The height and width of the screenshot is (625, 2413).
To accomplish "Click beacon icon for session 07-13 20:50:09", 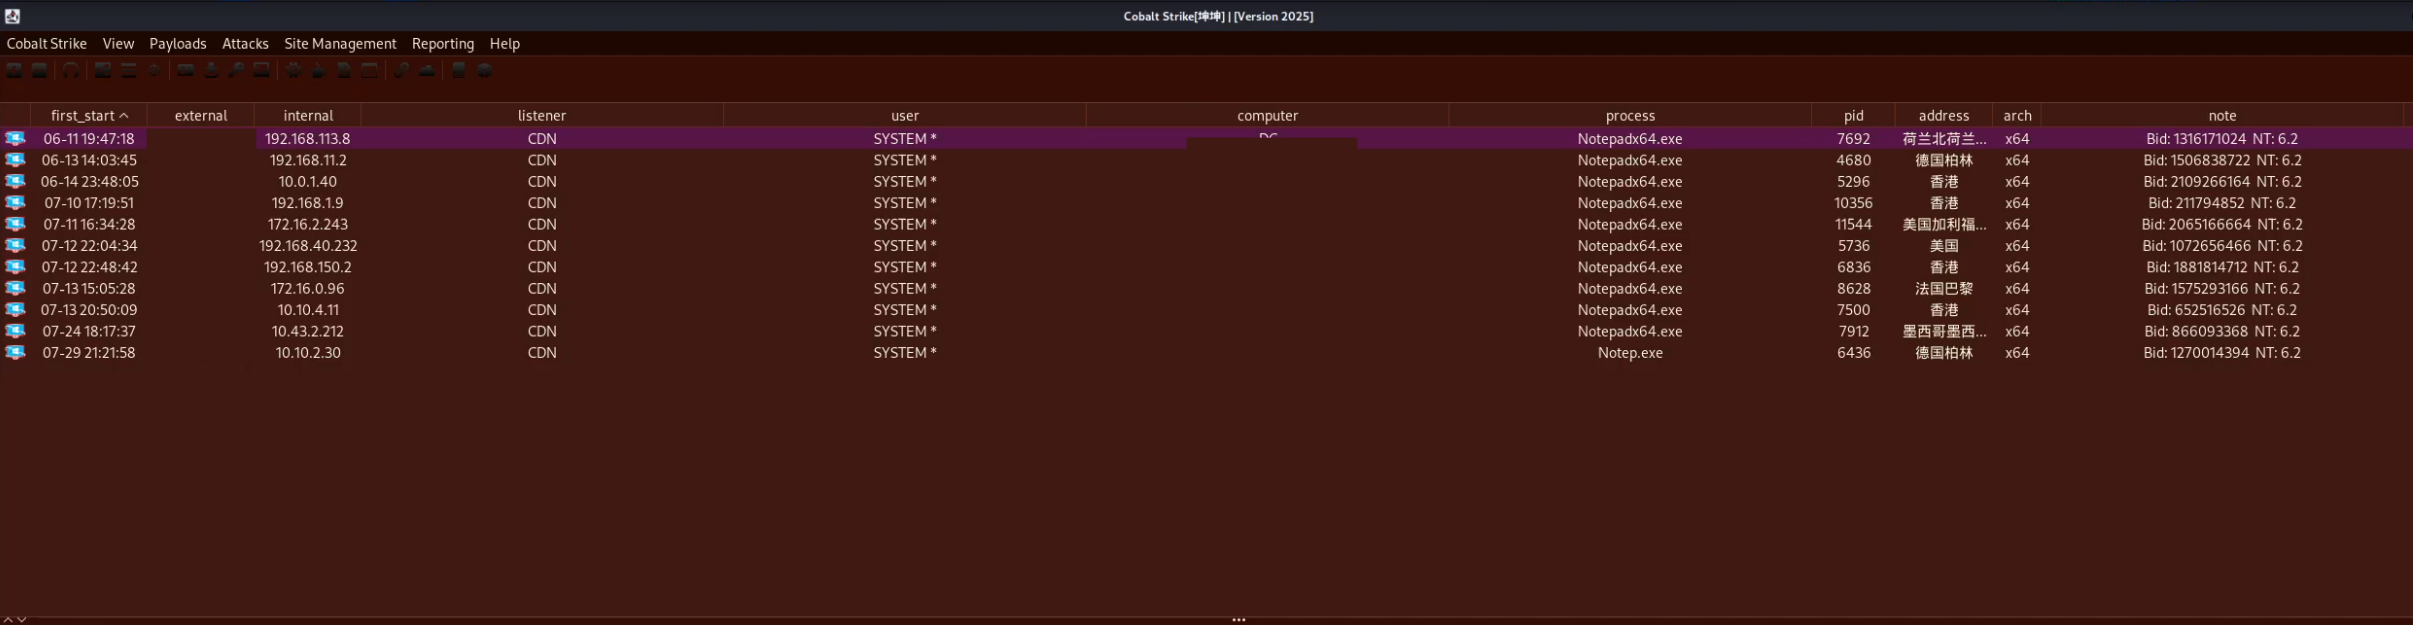I will tap(15, 310).
